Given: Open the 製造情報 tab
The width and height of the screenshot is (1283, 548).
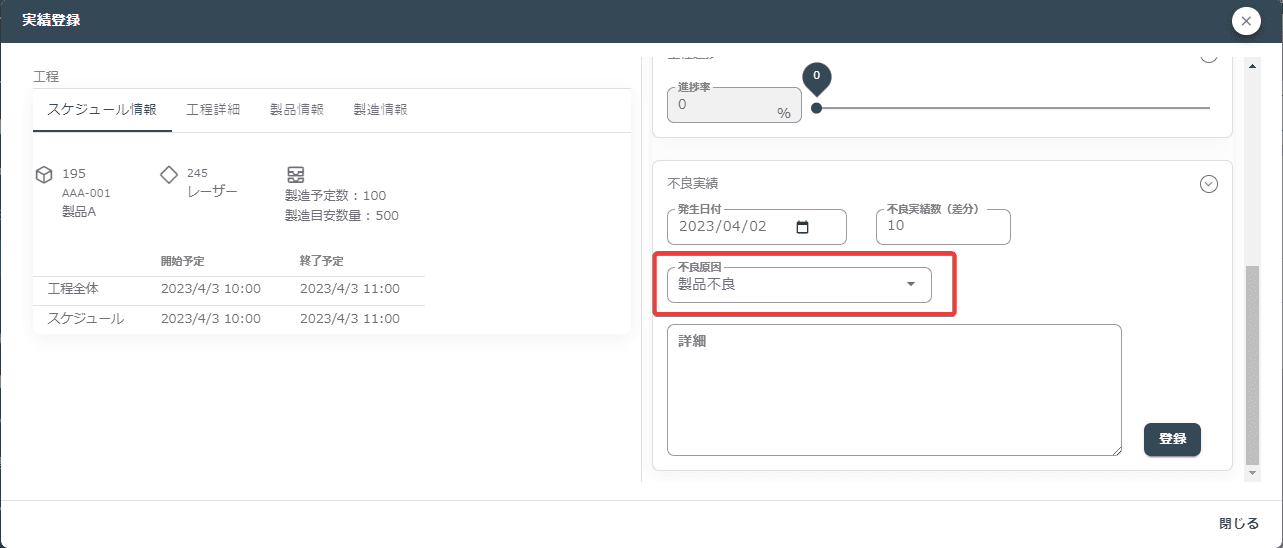Looking at the screenshot, I should coord(381,110).
